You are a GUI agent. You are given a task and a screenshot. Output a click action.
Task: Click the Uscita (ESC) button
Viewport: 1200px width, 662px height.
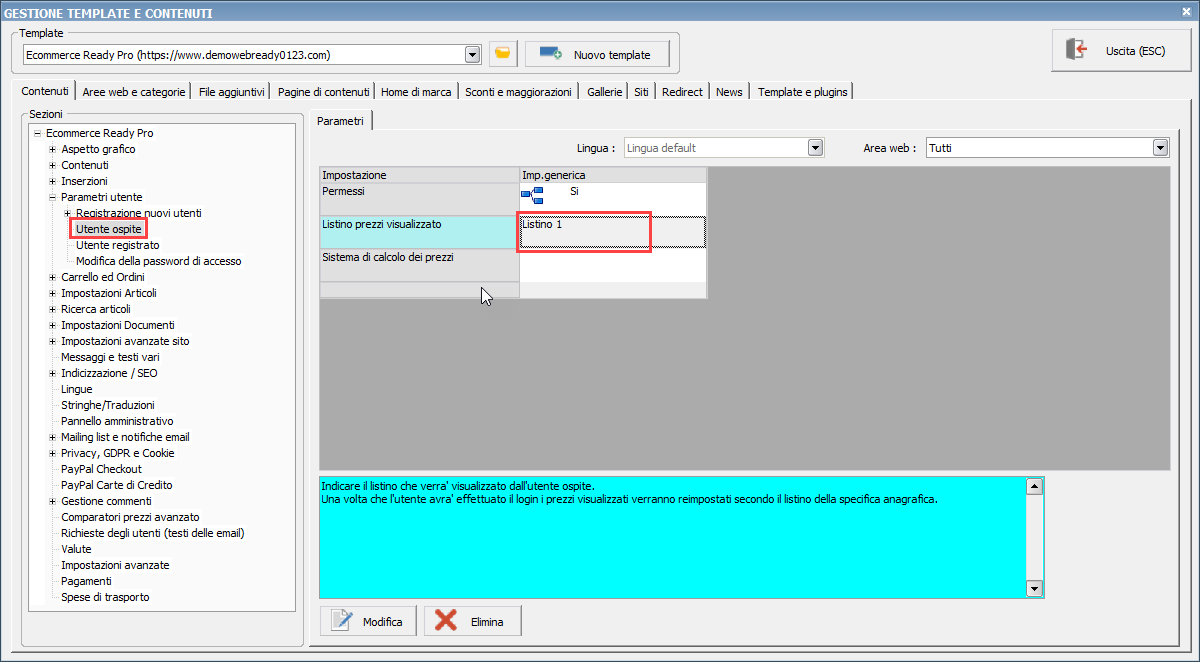[x=1121, y=50]
